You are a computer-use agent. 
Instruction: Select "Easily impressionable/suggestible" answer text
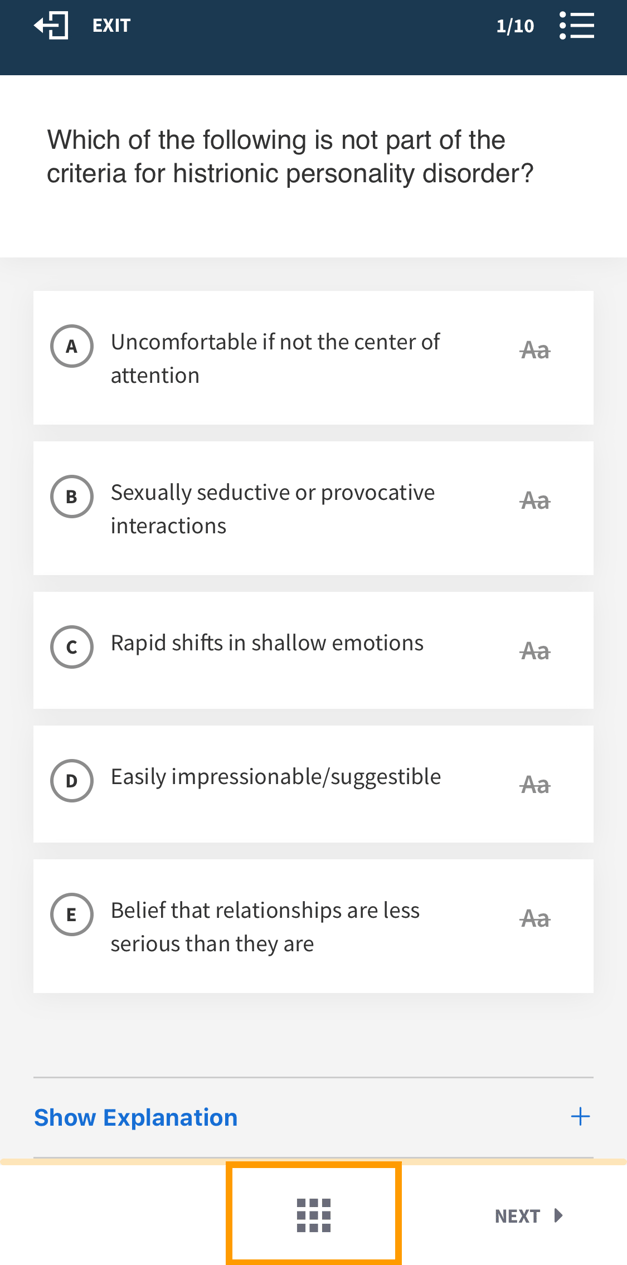click(x=275, y=777)
